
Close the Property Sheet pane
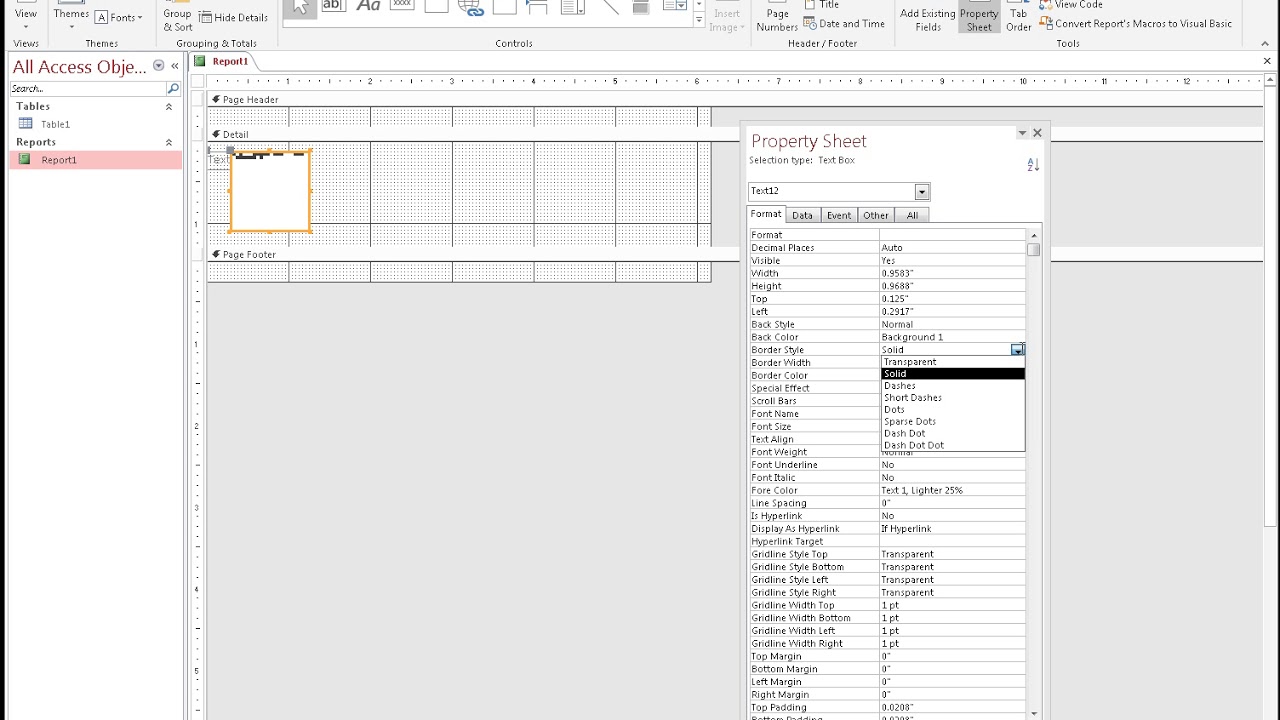1037,133
